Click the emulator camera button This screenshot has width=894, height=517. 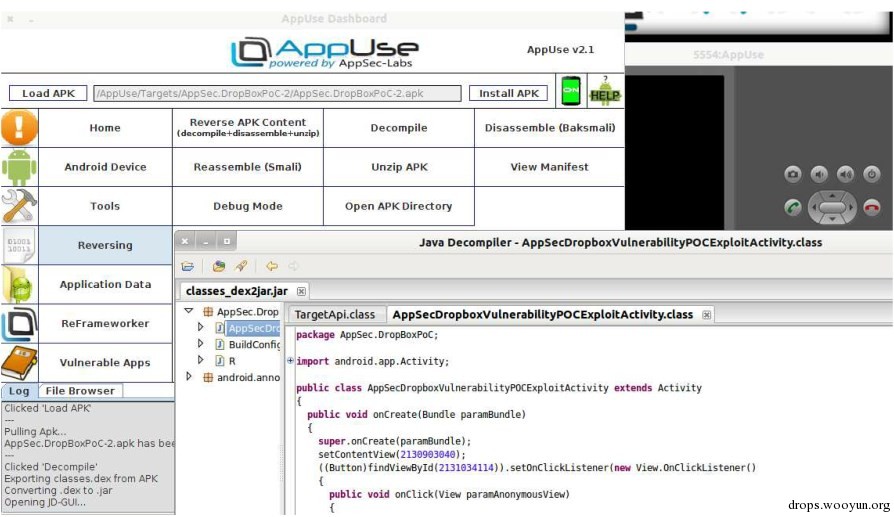click(x=793, y=174)
